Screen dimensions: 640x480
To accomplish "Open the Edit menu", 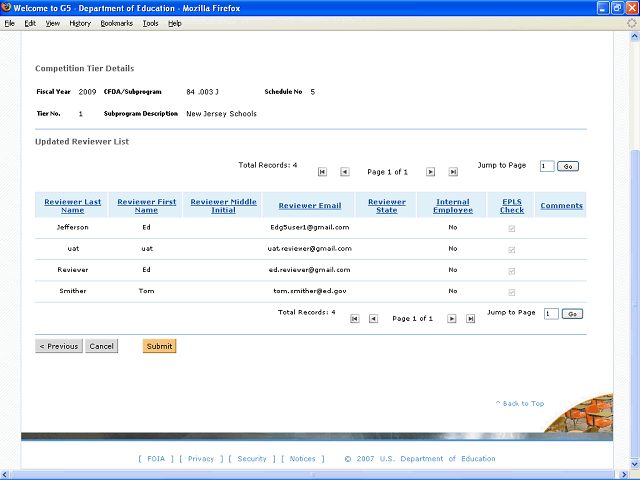I will point(30,23).
